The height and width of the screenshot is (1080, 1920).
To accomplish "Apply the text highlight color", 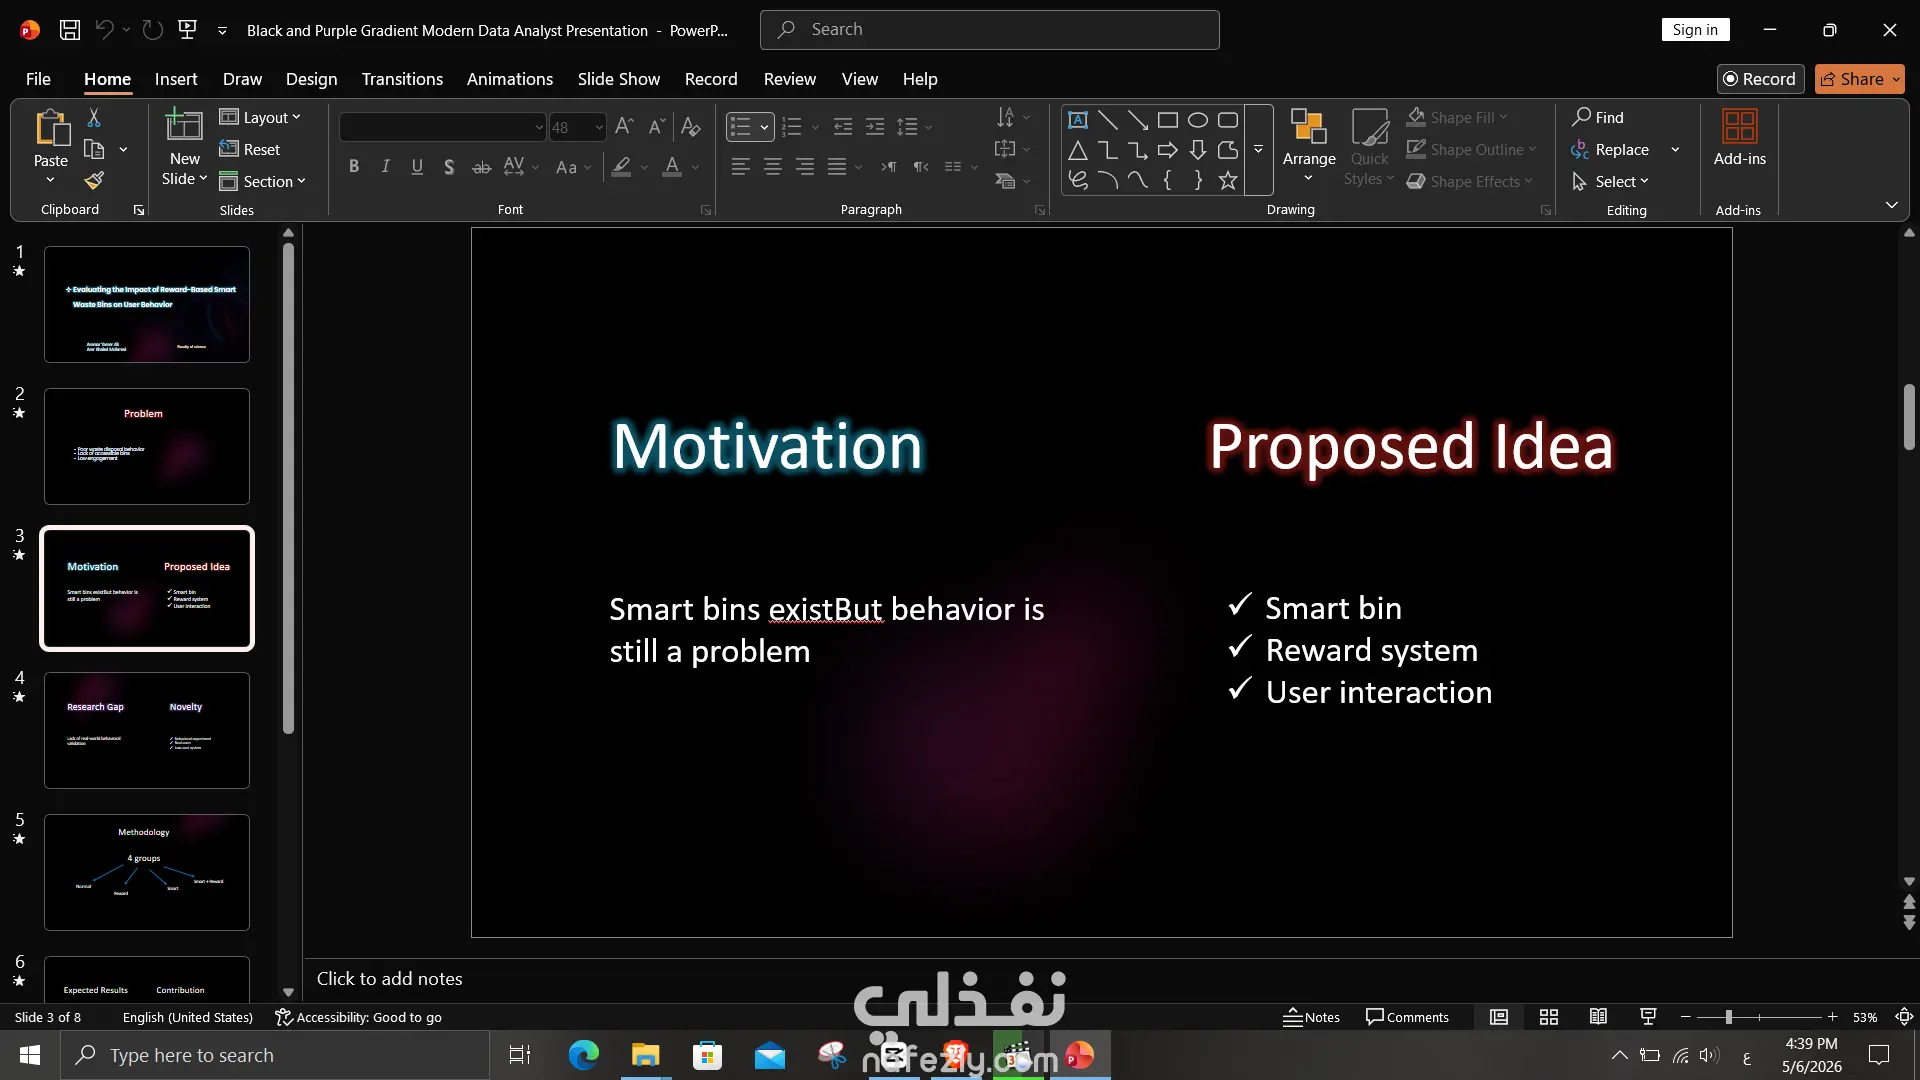I will click(x=621, y=167).
